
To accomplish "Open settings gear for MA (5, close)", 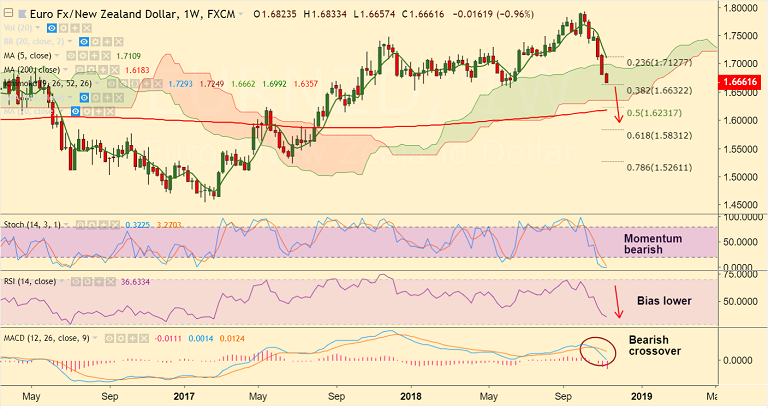I will click(x=83, y=56).
